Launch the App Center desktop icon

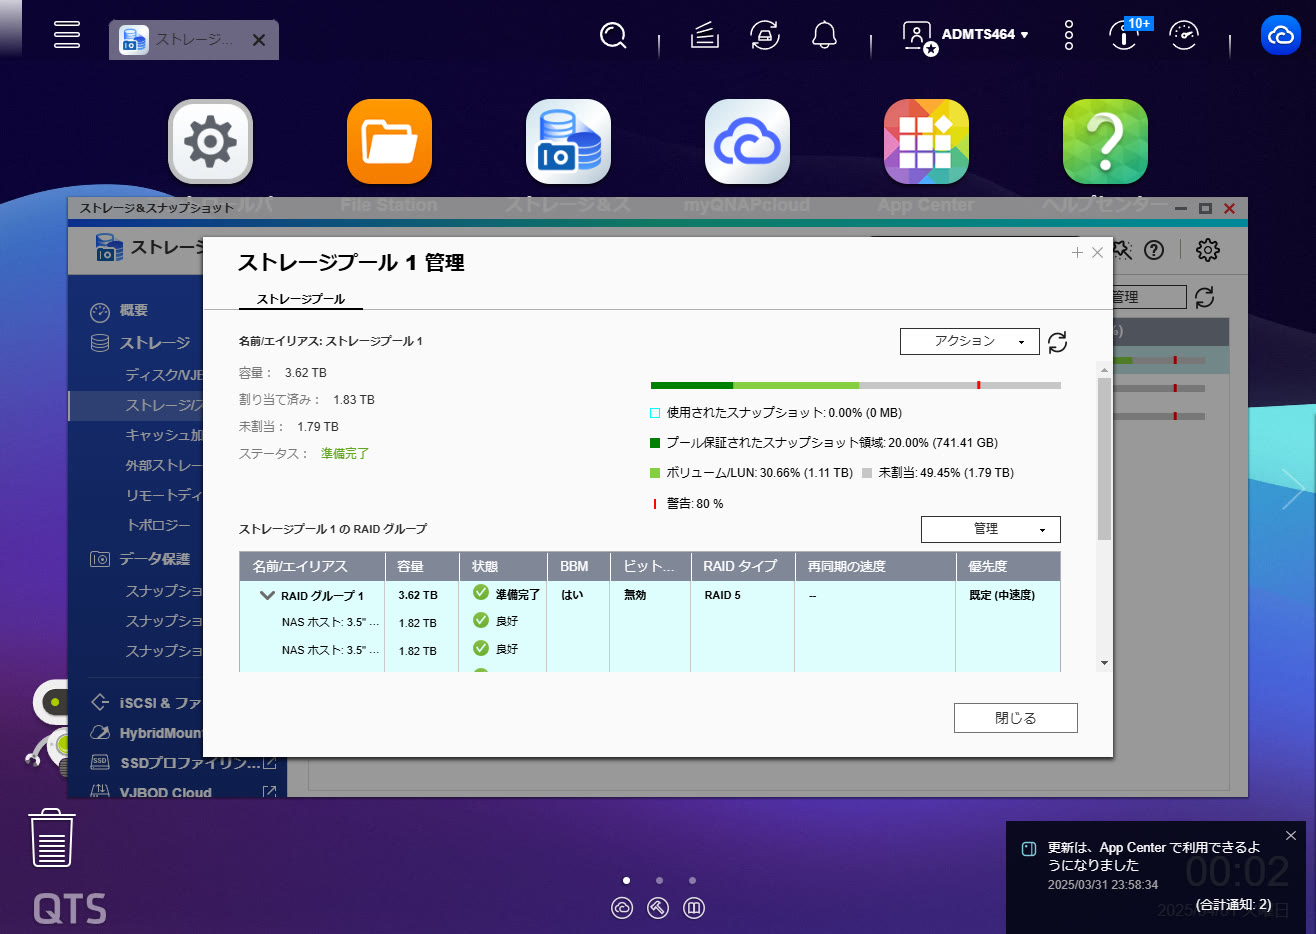point(926,142)
